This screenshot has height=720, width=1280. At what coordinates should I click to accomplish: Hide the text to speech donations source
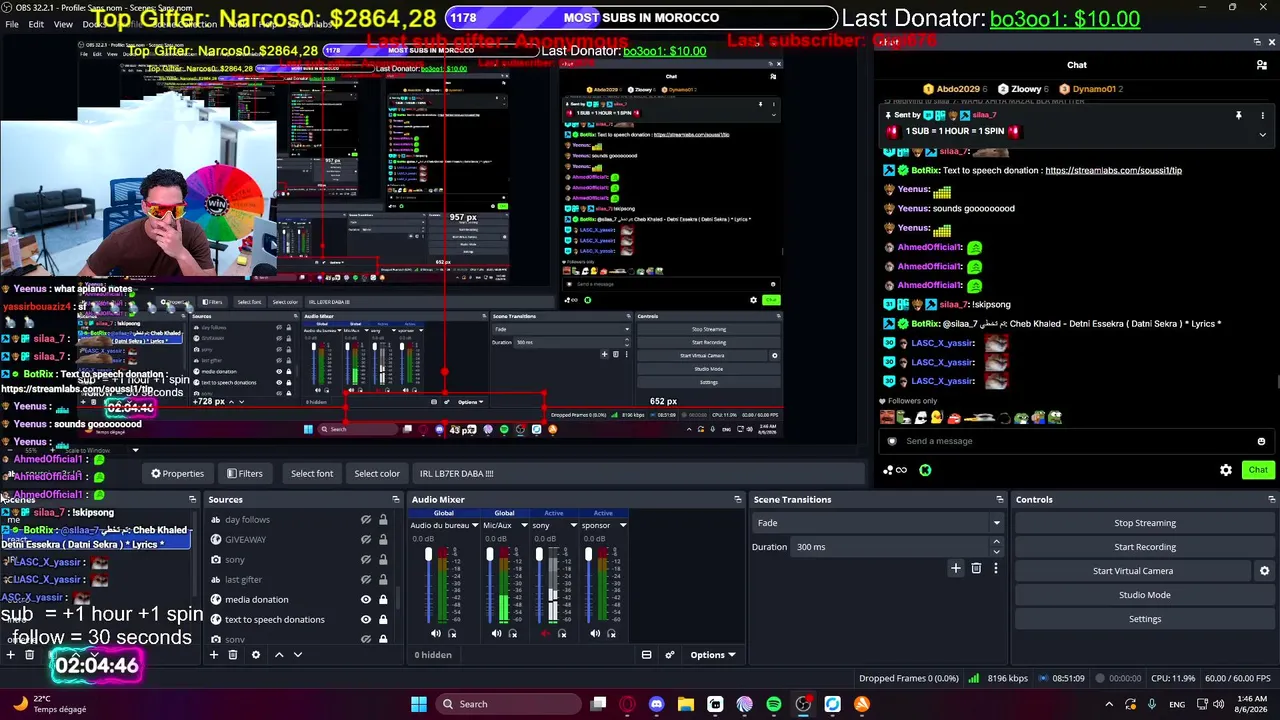[x=366, y=620]
